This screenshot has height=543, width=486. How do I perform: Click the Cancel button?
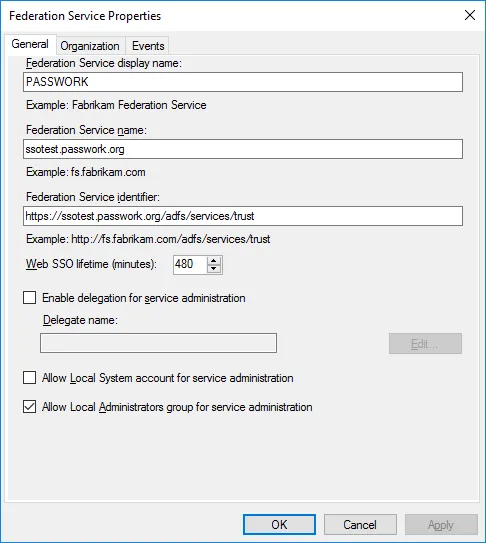coord(360,525)
